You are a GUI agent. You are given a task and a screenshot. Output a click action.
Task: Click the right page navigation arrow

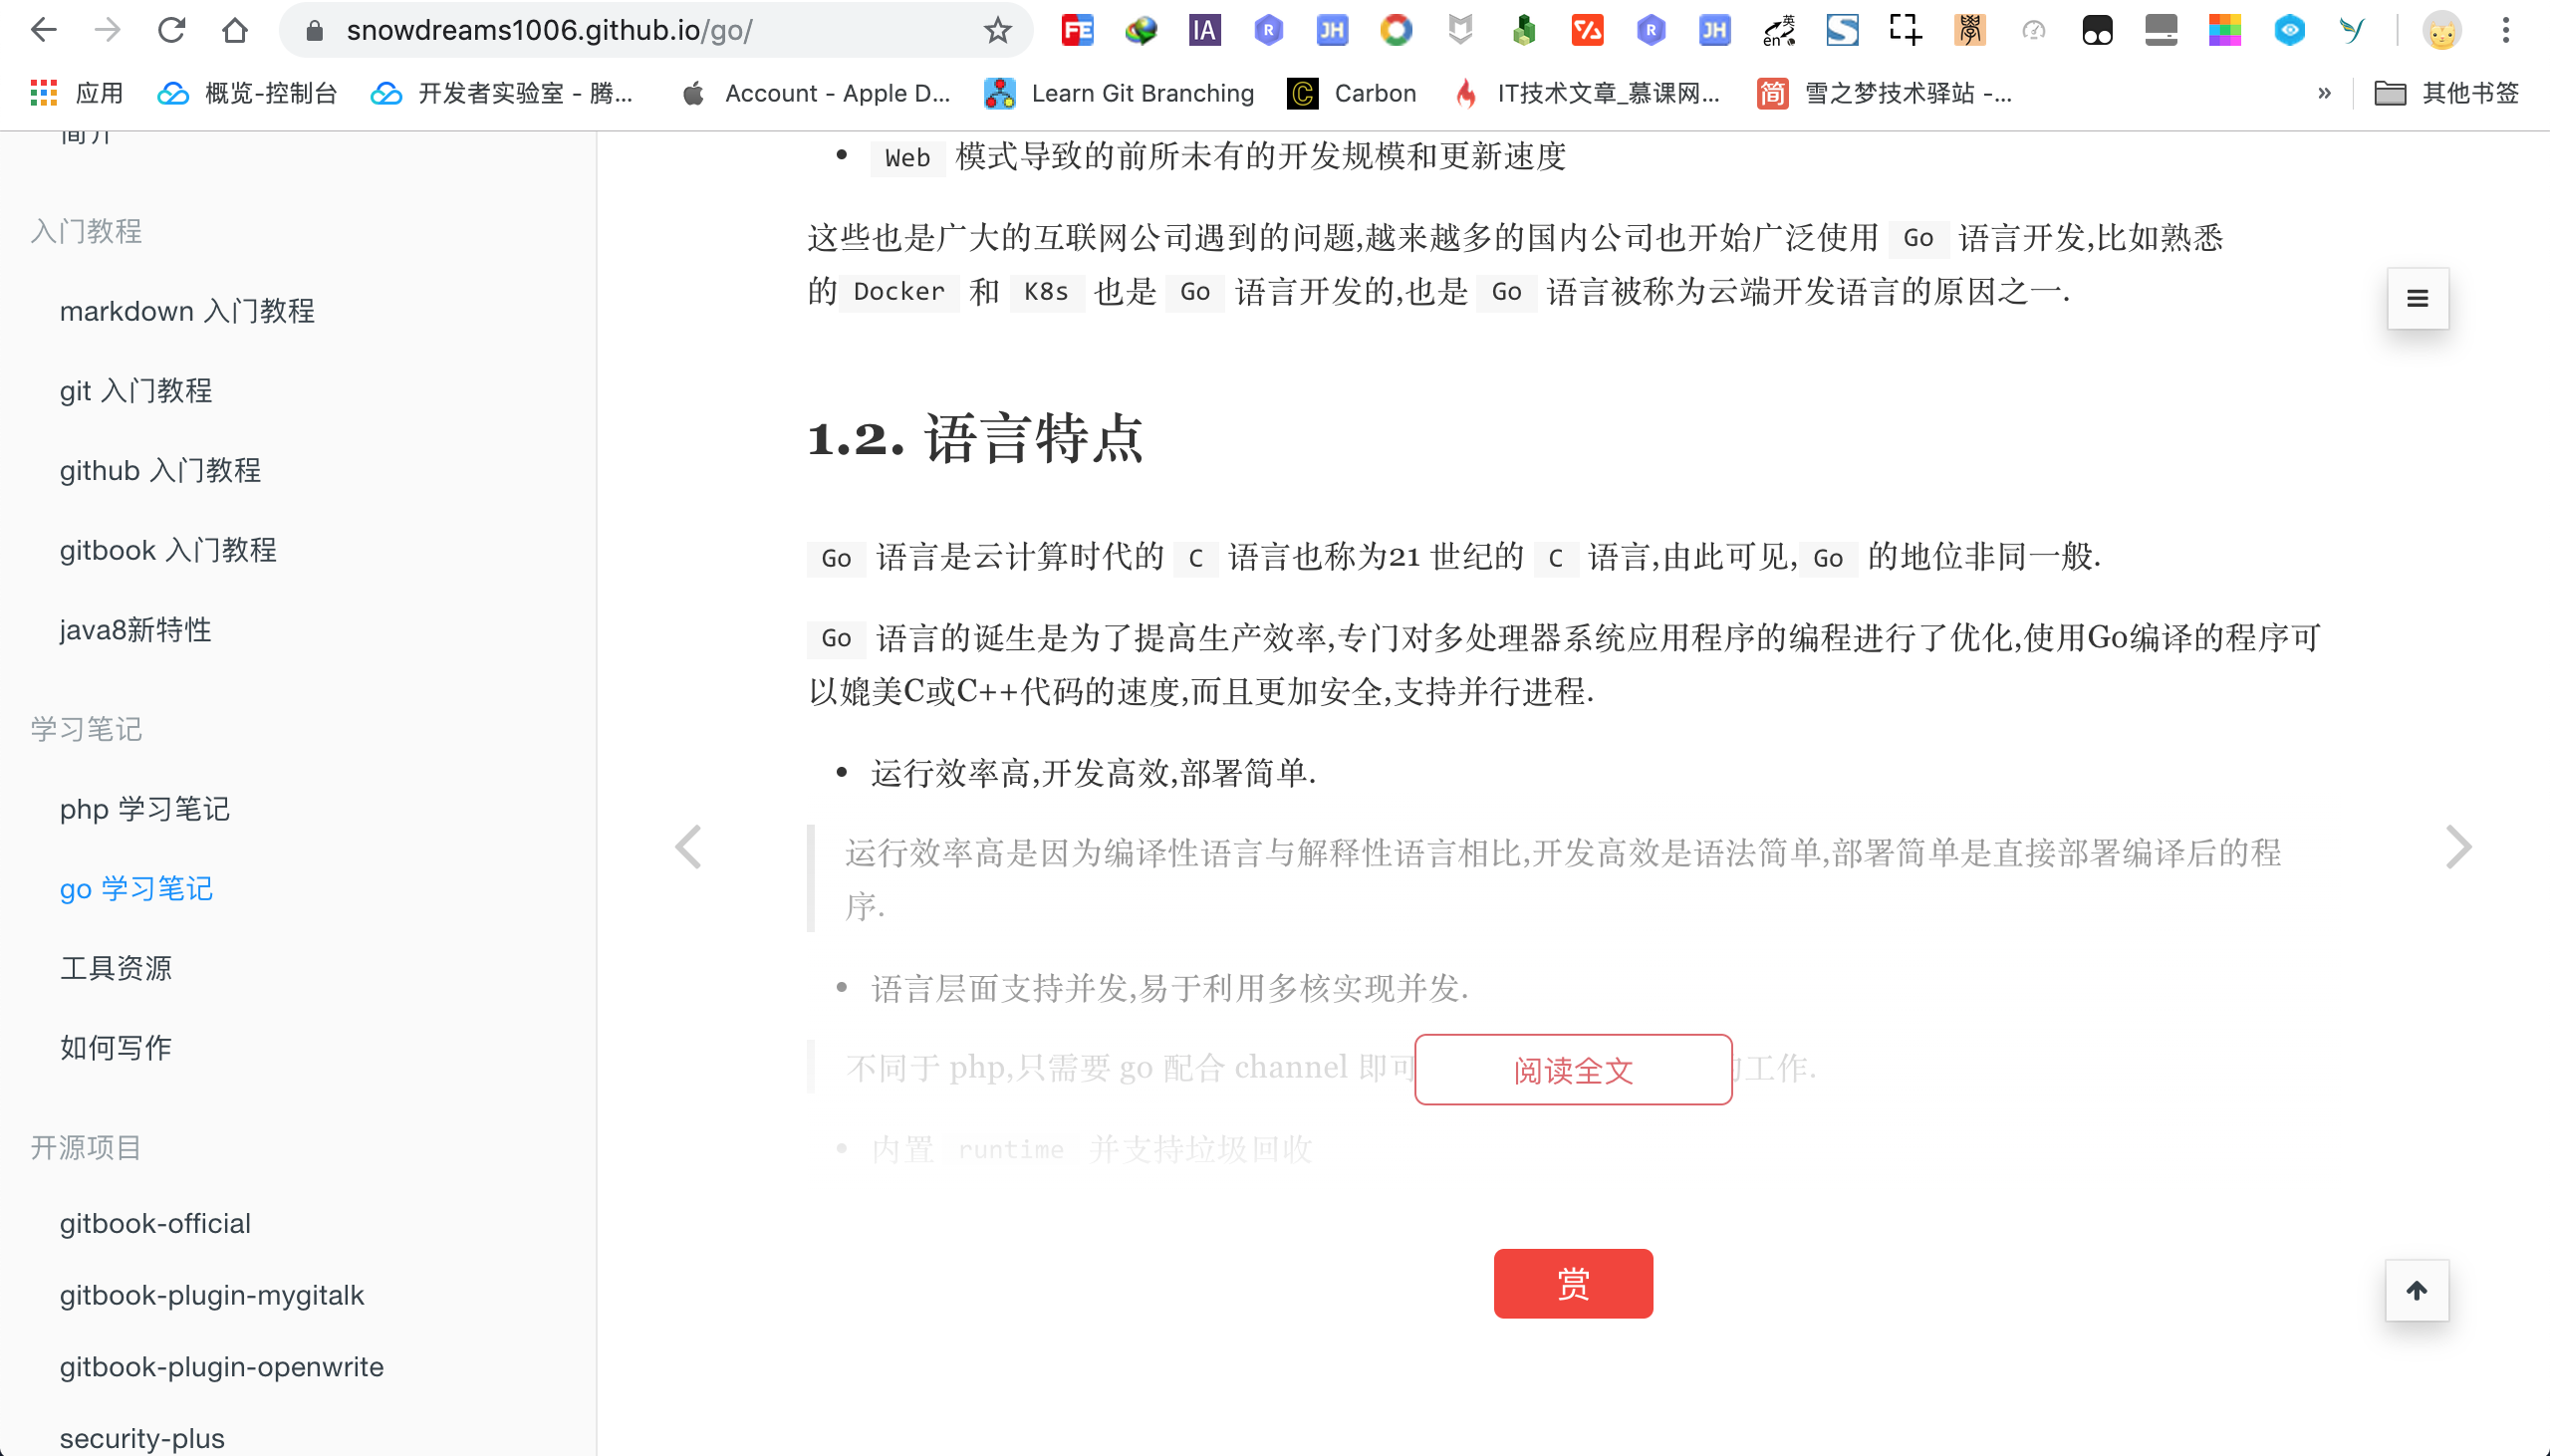(x=2461, y=846)
